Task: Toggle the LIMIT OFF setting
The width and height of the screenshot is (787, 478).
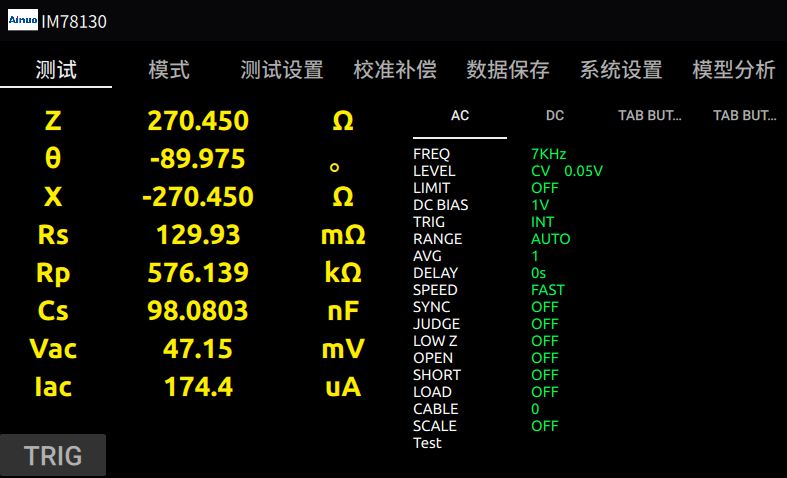Action: click(x=545, y=188)
